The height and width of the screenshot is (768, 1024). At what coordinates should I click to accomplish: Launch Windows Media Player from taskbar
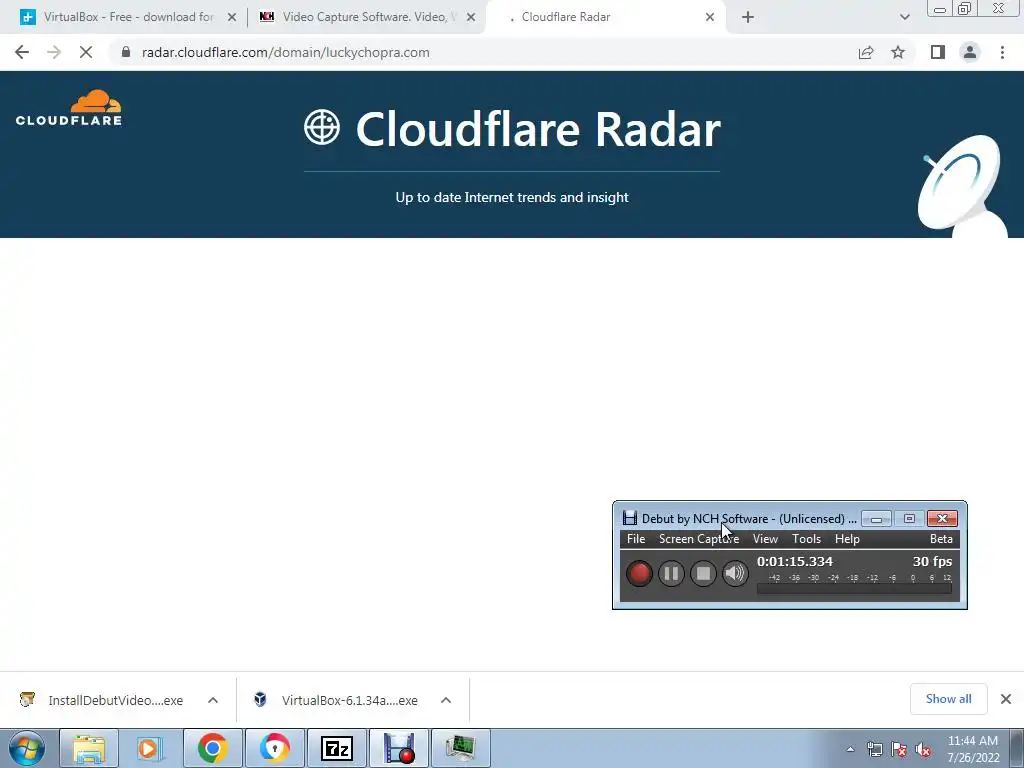coord(150,748)
